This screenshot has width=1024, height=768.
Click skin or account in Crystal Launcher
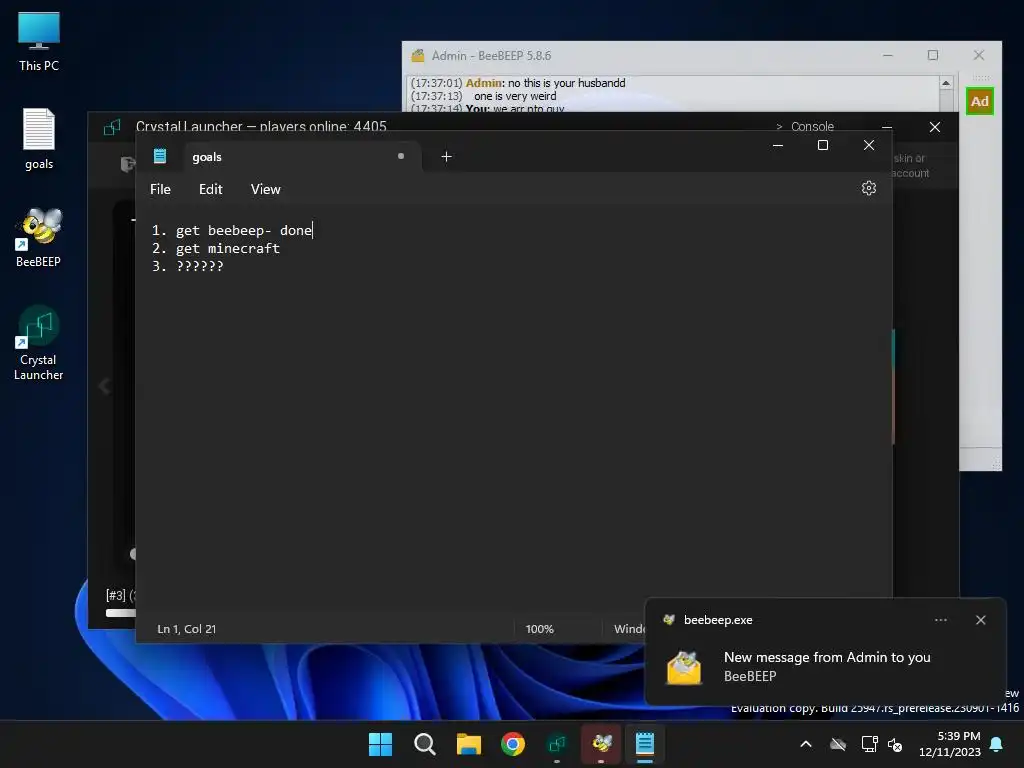click(x=910, y=165)
